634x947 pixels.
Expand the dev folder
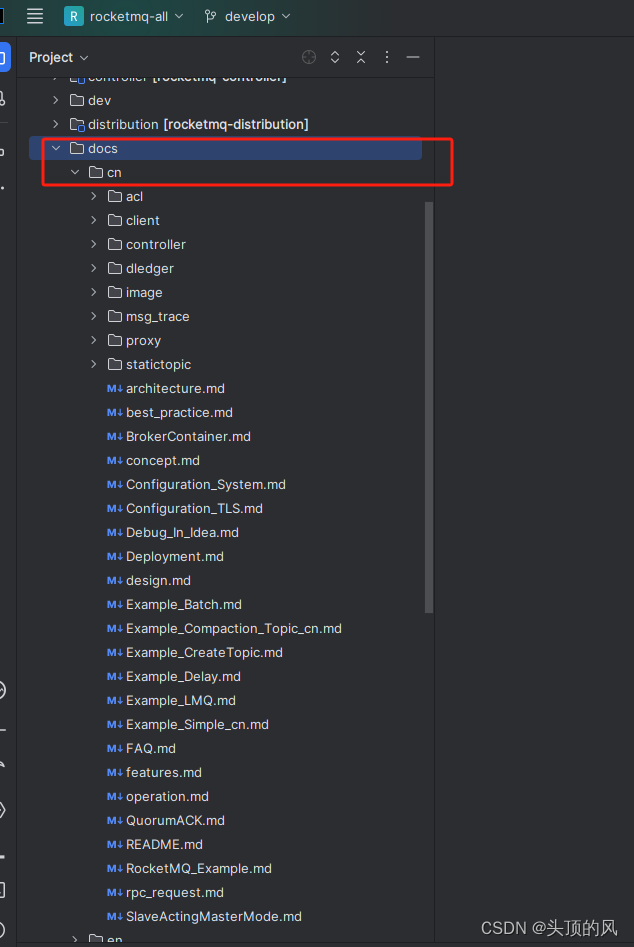tap(56, 100)
